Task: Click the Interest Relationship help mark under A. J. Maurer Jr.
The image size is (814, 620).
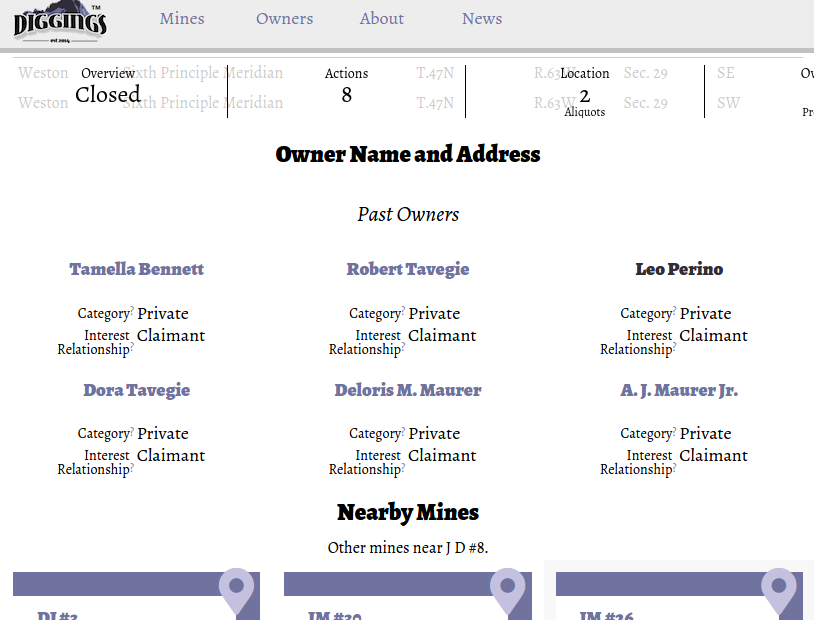Action: pyautogui.click(x=674, y=466)
